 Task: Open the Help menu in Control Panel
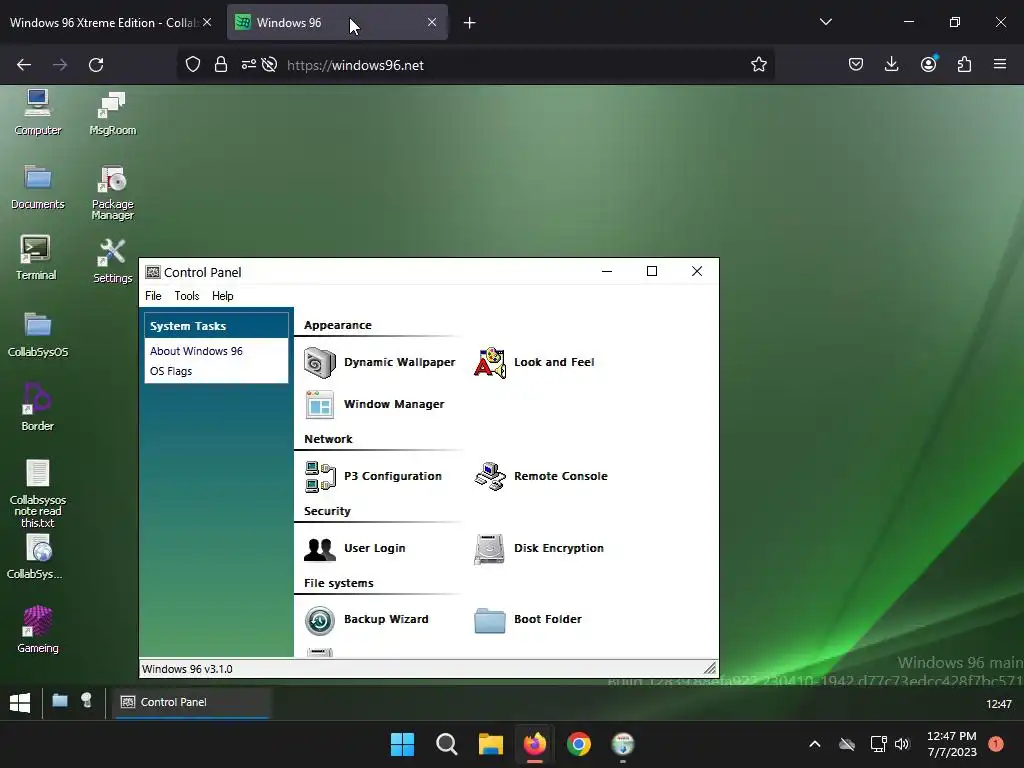(x=223, y=296)
